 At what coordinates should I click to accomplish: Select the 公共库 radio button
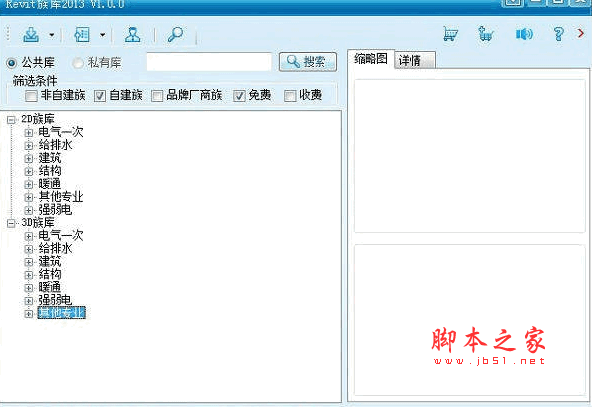click(12, 63)
